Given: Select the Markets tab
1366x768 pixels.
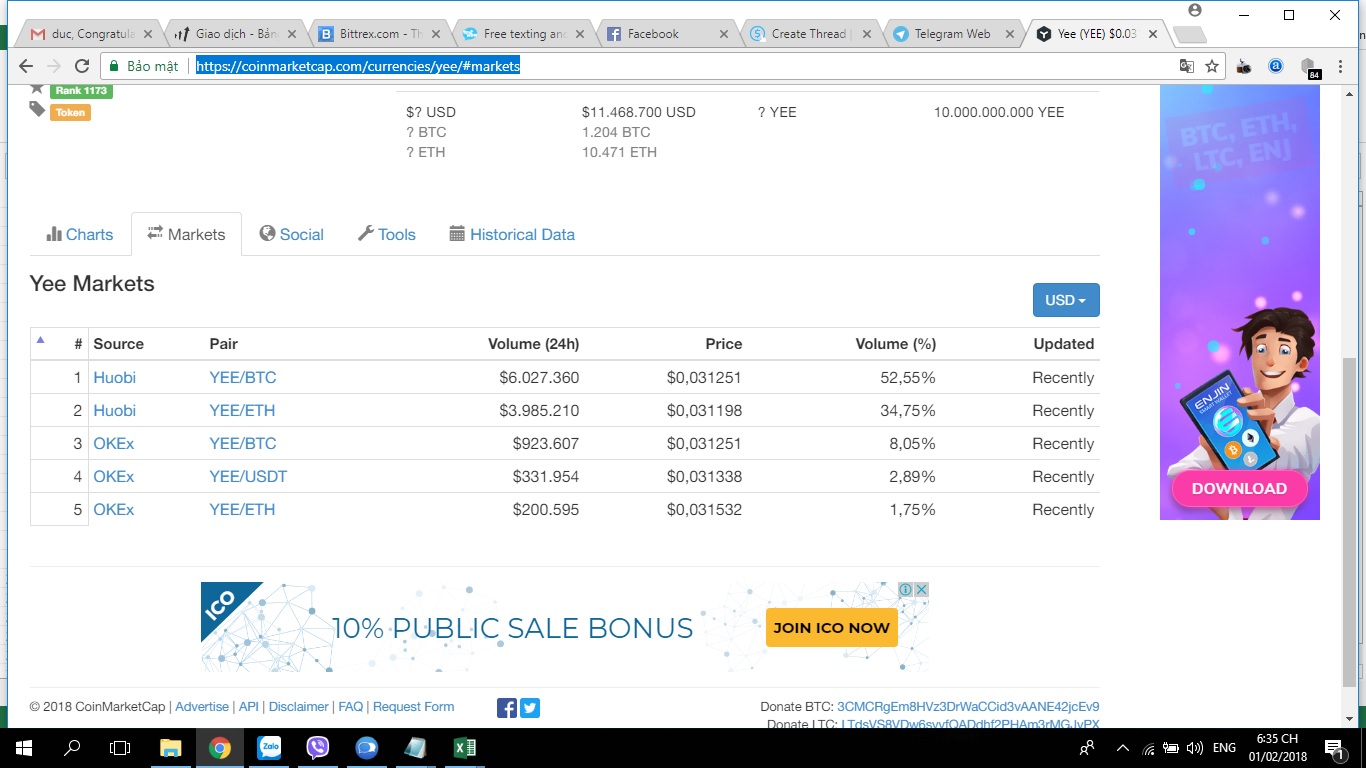Looking at the screenshot, I should [x=187, y=234].
